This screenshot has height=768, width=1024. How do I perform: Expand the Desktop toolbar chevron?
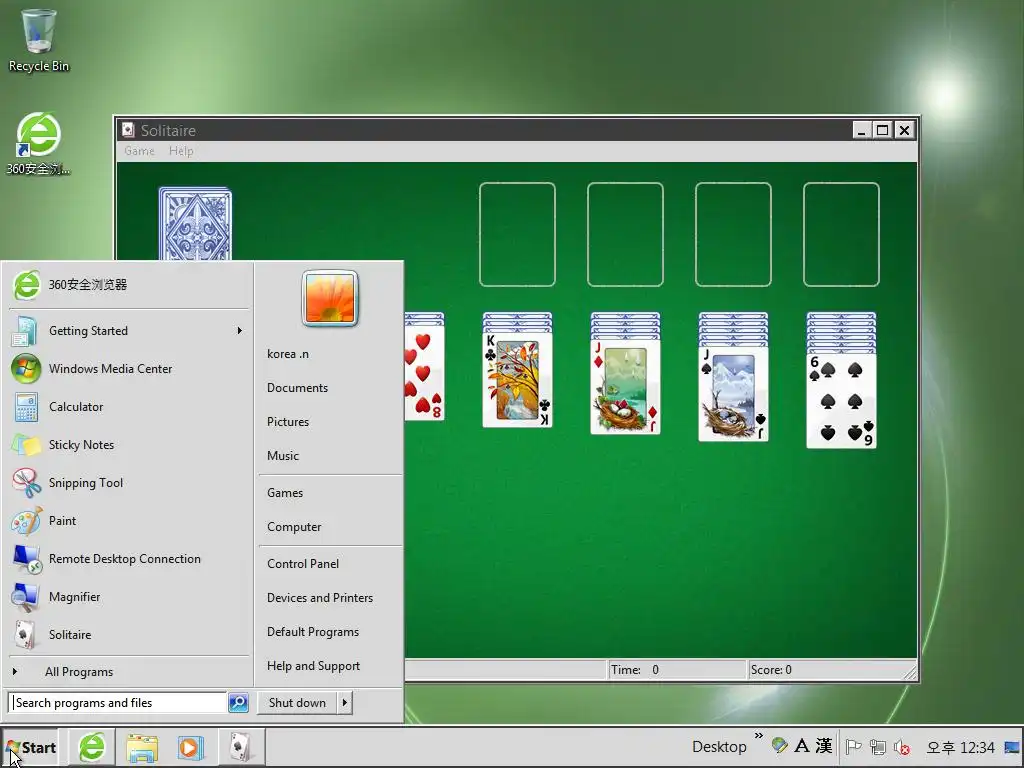[758, 736]
